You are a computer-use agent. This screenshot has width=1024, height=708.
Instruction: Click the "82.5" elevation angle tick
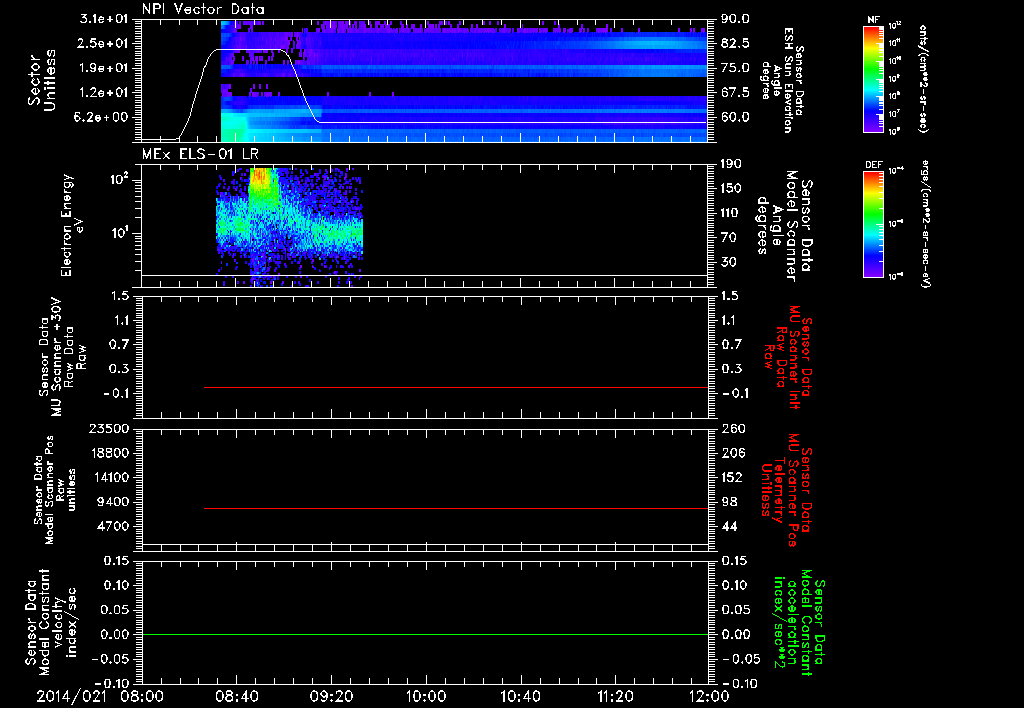(735, 43)
